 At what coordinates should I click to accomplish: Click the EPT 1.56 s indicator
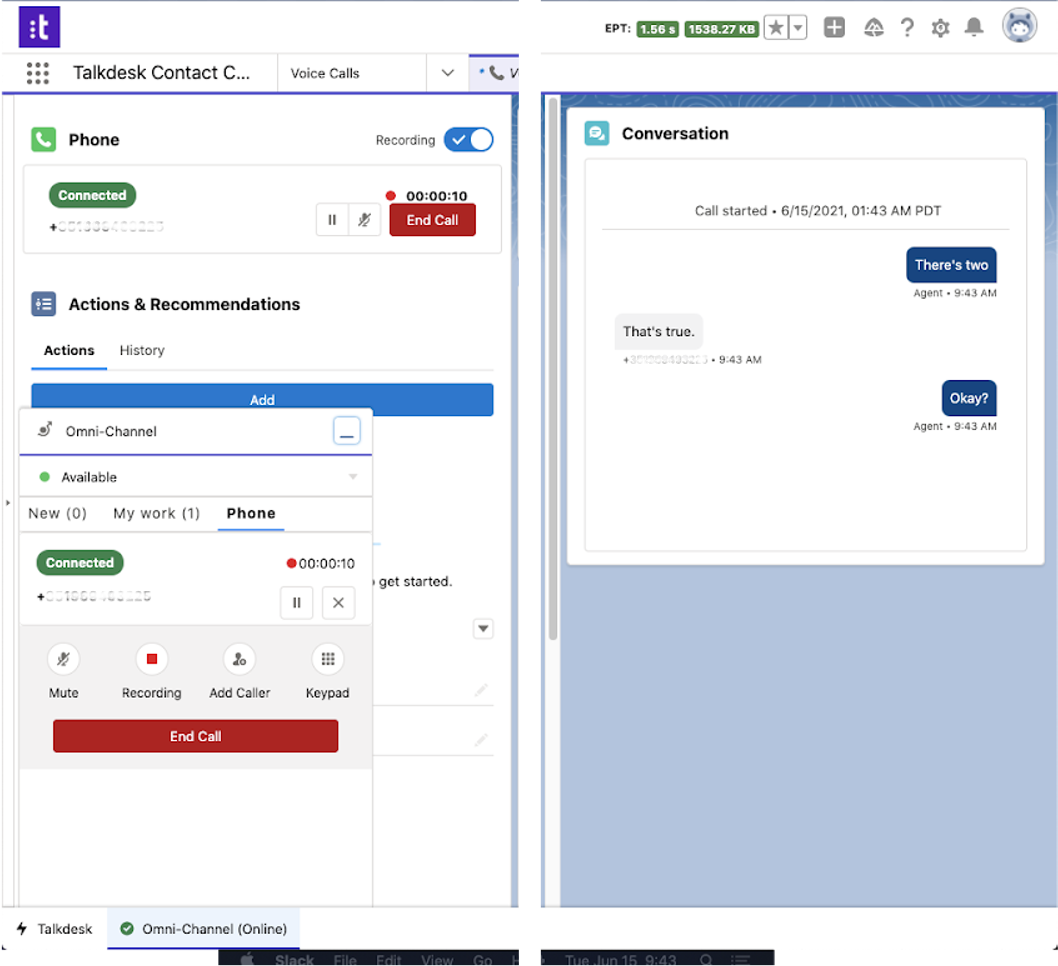point(657,29)
